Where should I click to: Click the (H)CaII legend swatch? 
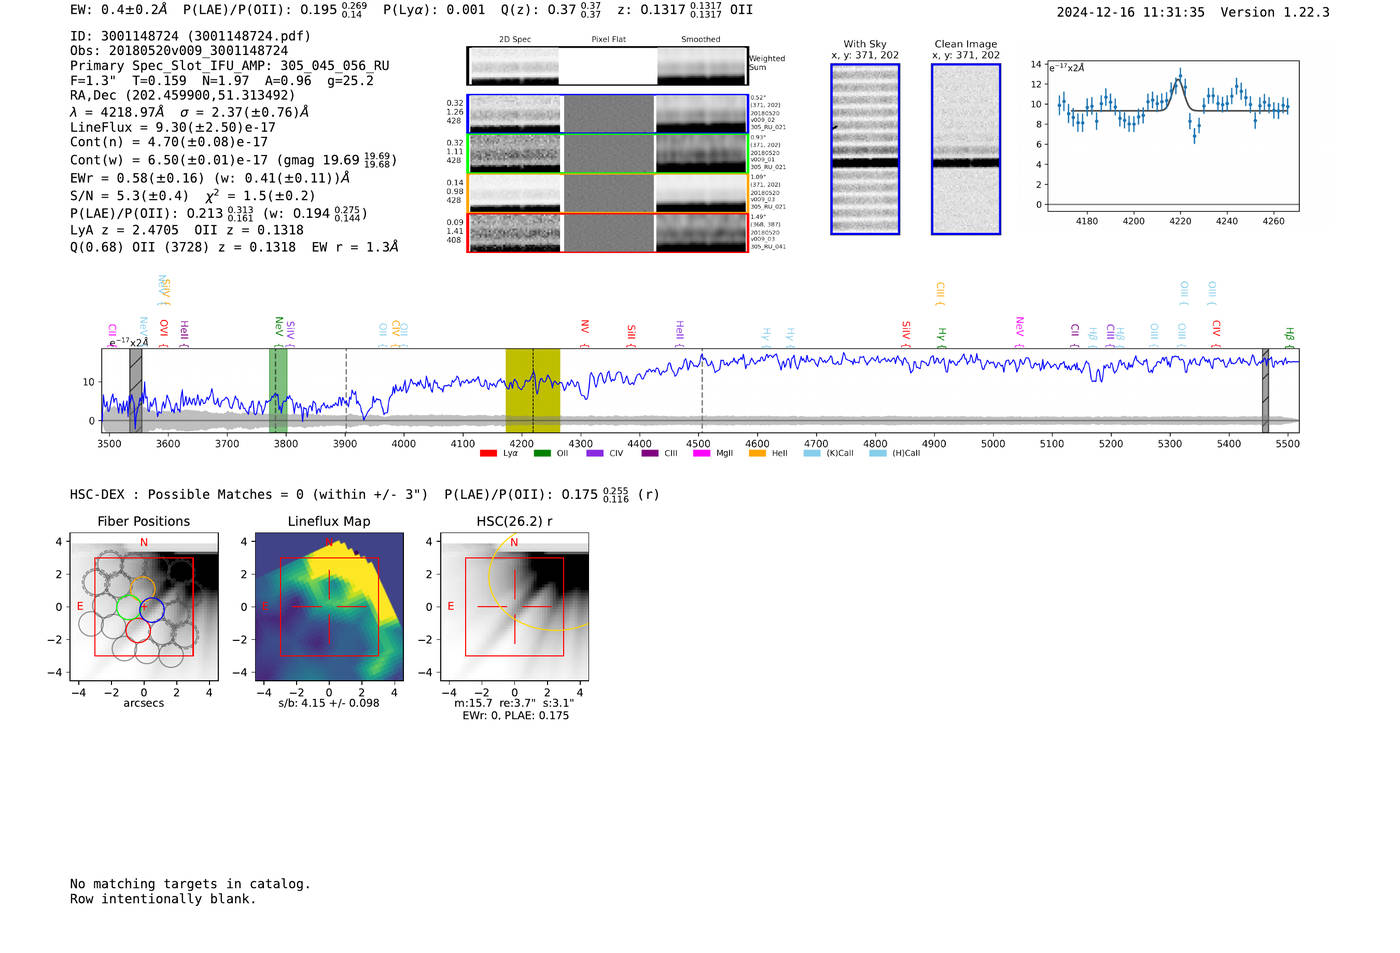[x=878, y=454]
